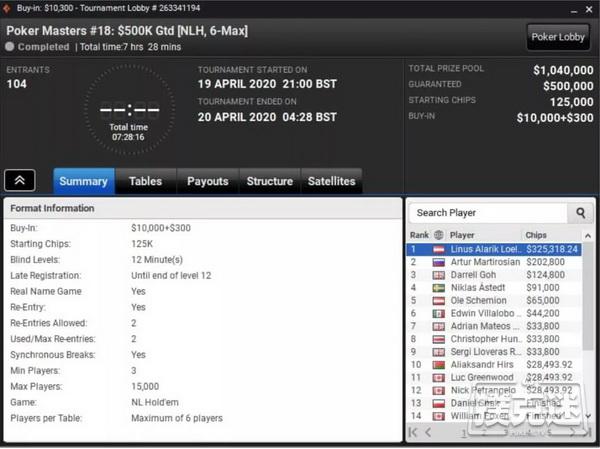Open the Payouts tab
The height and width of the screenshot is (449, 600).
tap(208, 181)
